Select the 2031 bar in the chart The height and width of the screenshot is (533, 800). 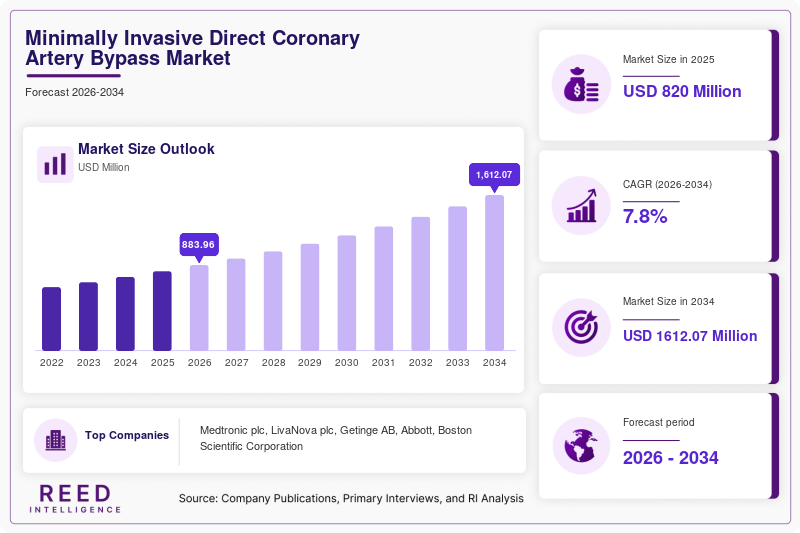coord(384,288)
